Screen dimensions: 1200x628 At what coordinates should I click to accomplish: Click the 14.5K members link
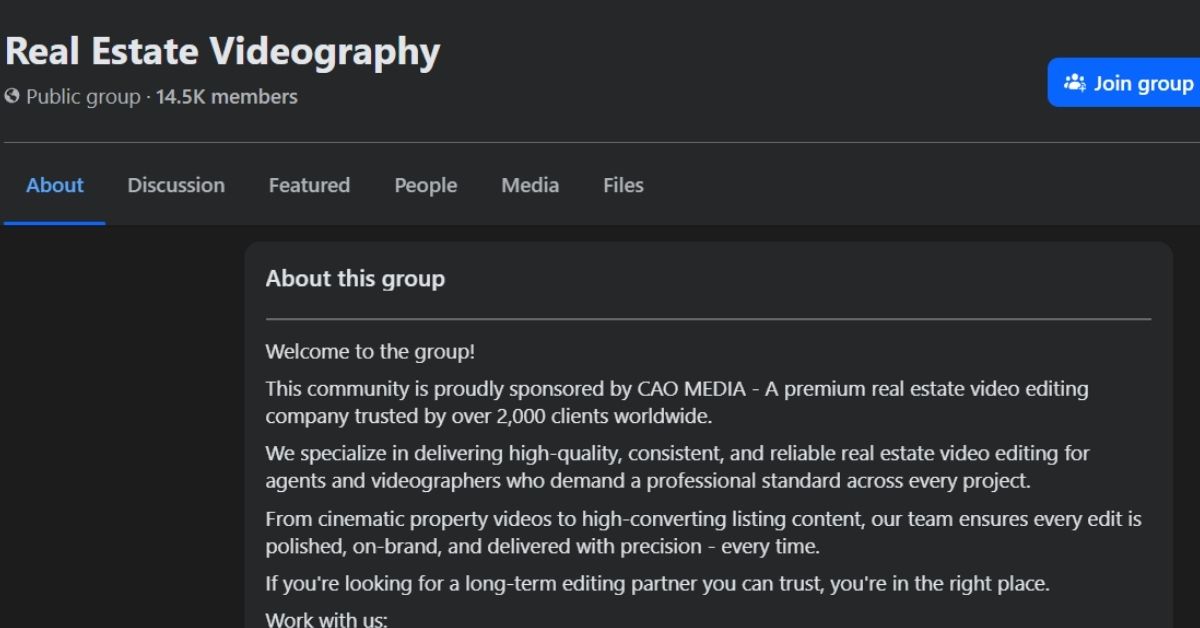point(227,97)
